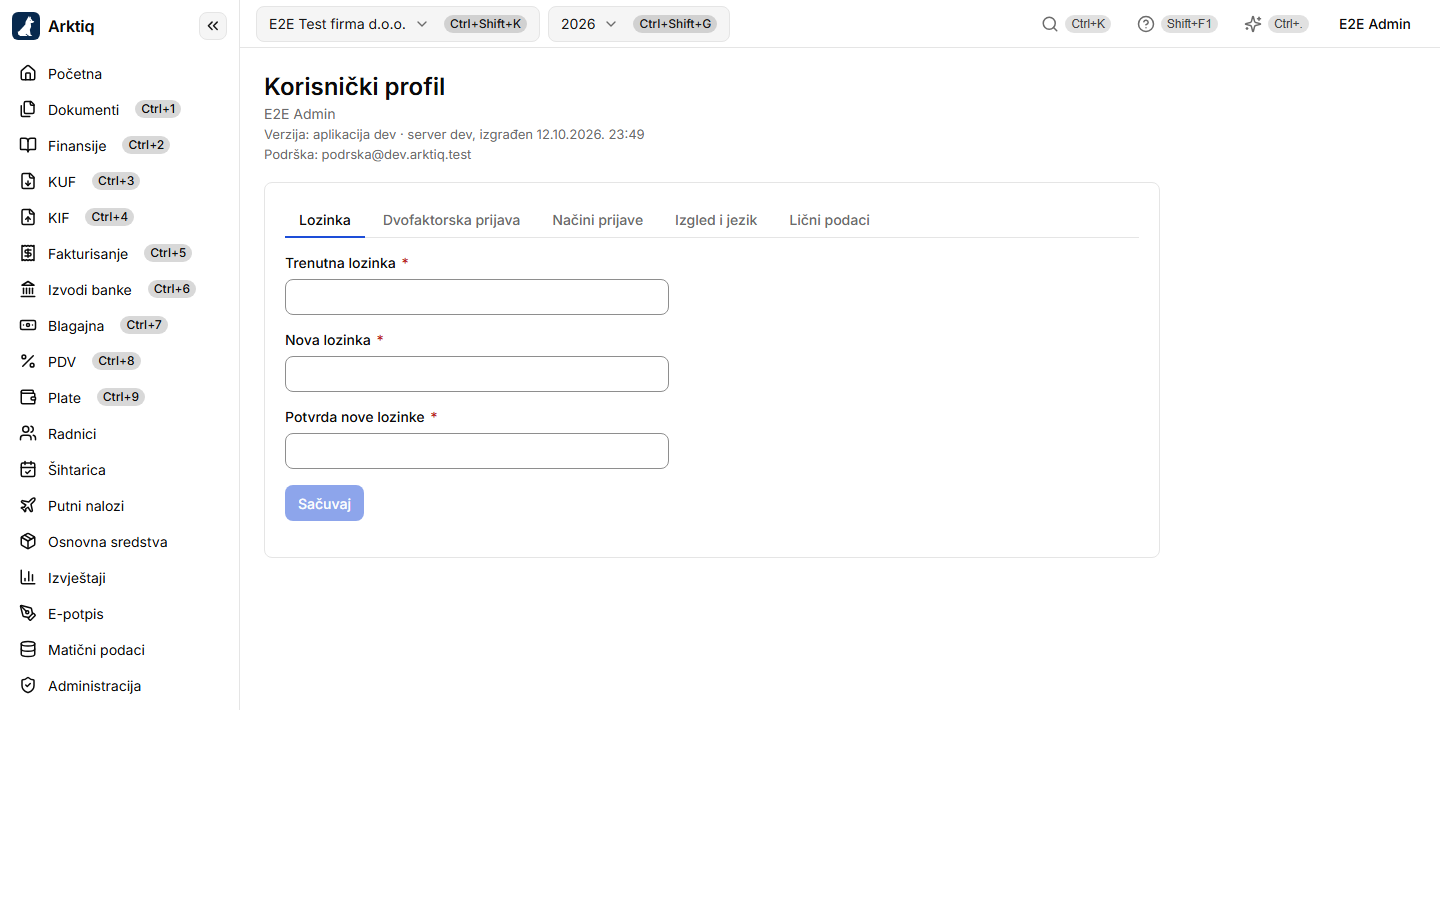Click the support email podrska@dev.arktiq.test
This screenshot has height=900, width=1440.
tap(396, 154)
